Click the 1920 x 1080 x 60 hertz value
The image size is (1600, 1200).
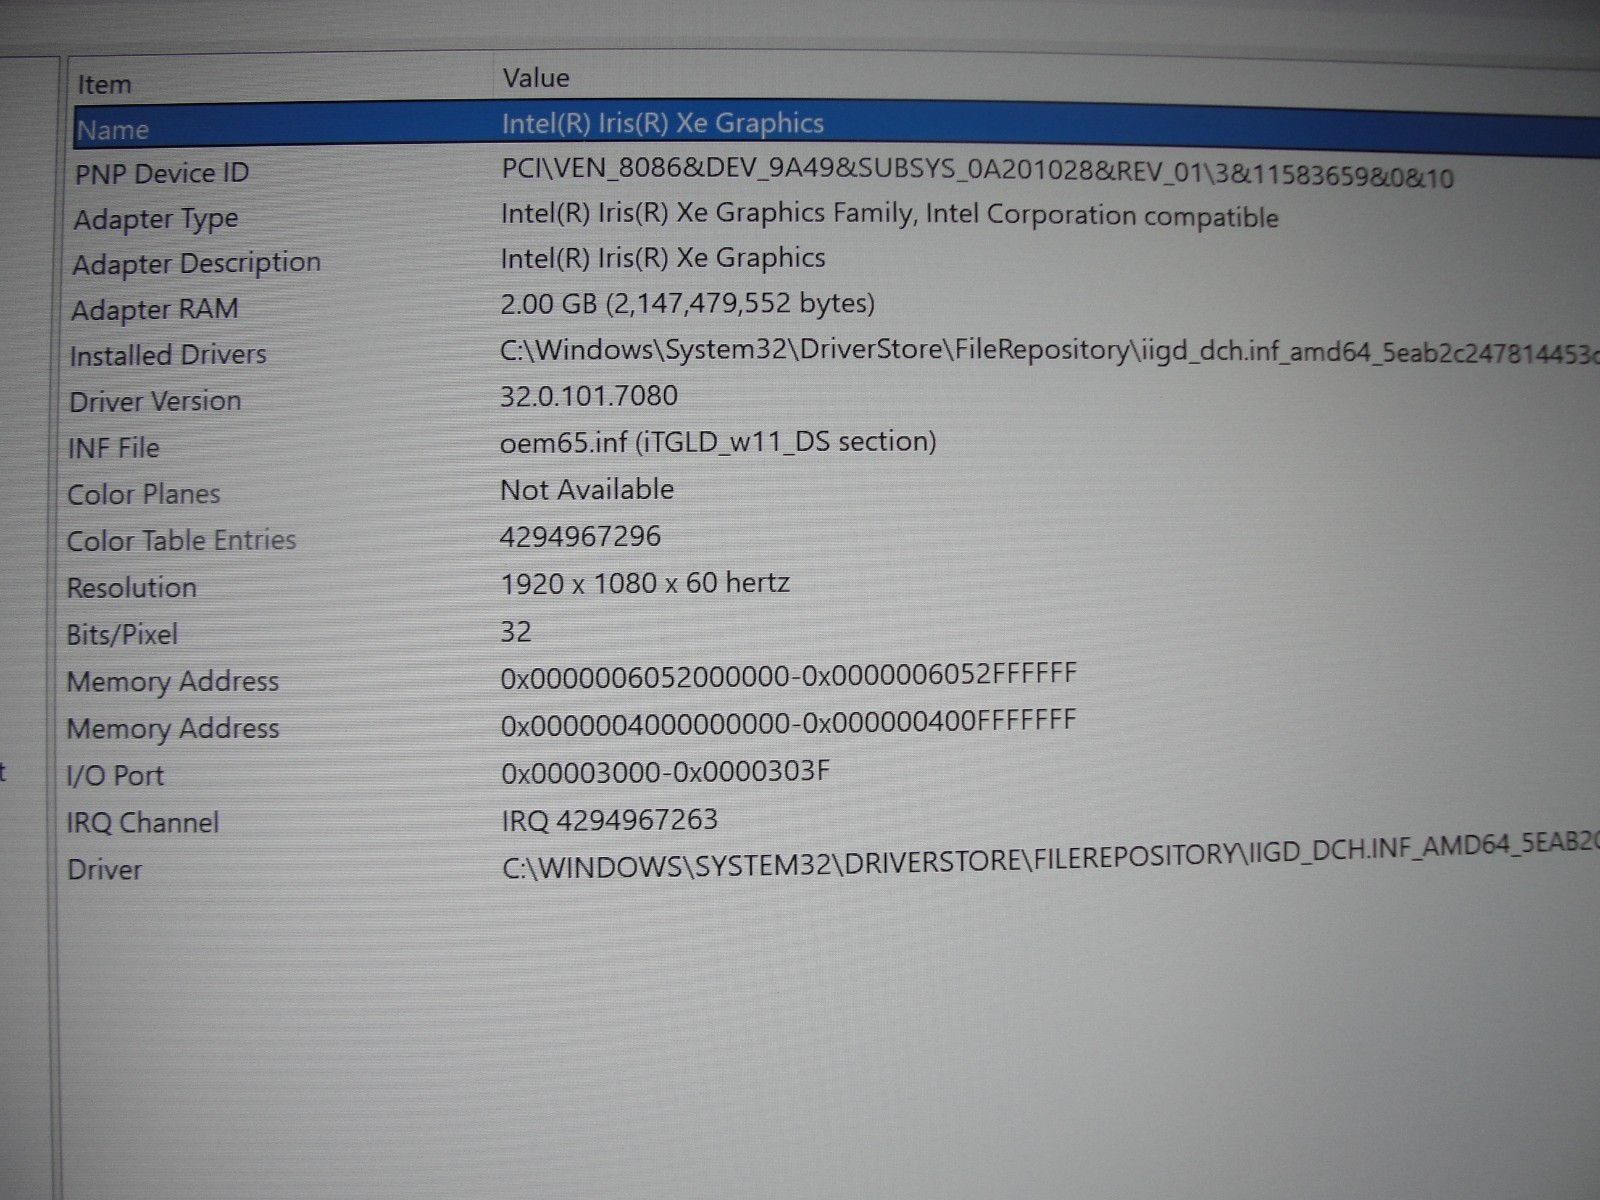coord(645,583)
